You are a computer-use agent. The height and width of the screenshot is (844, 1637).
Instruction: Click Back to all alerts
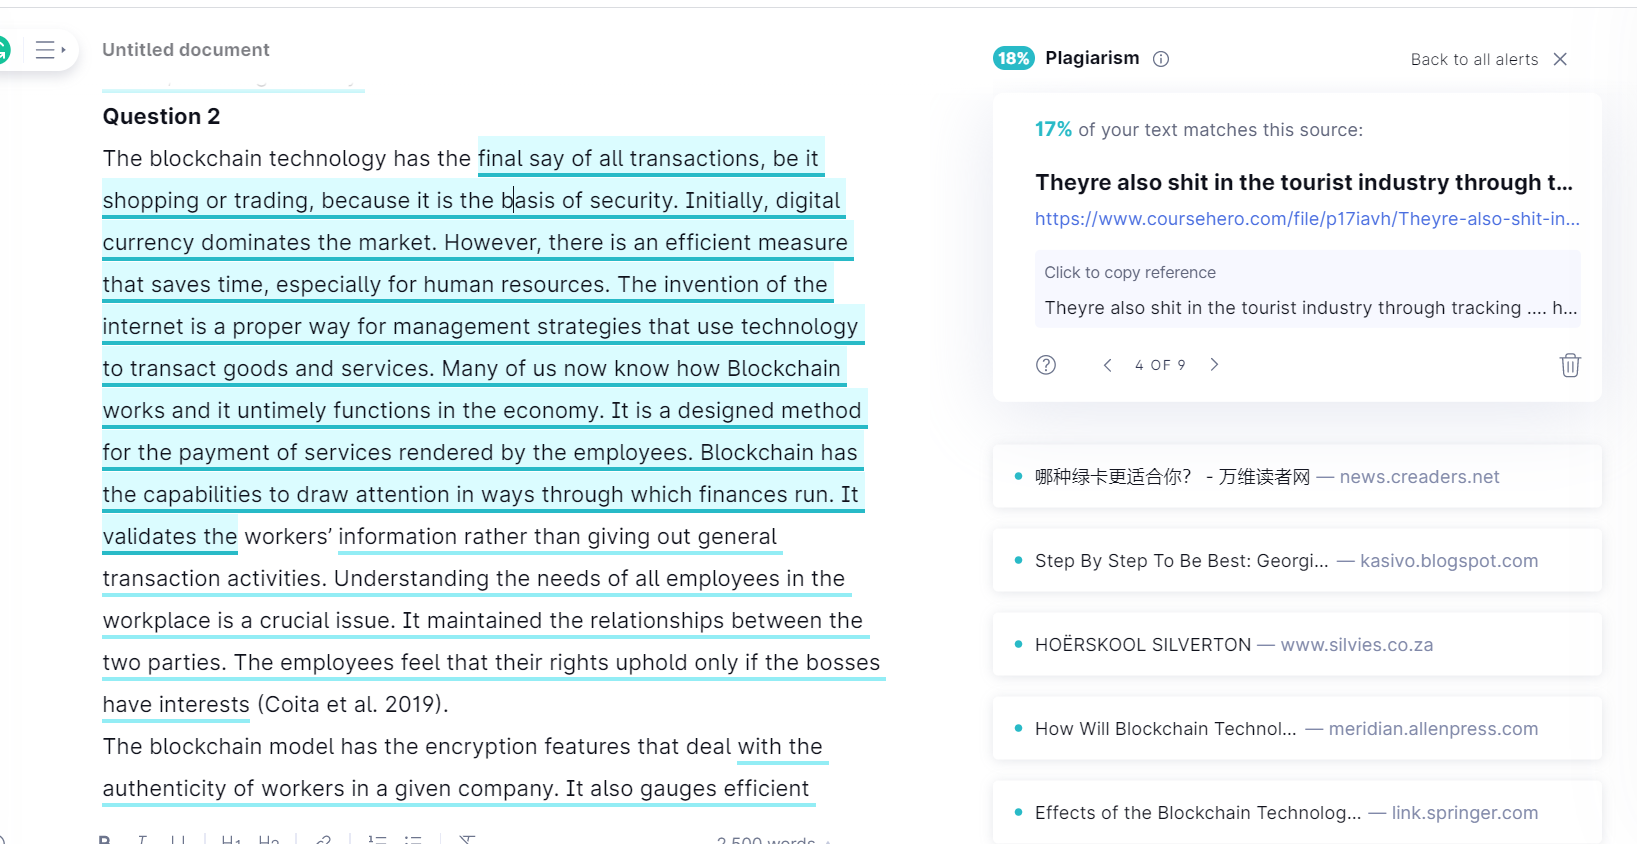tap(1474, 59)
